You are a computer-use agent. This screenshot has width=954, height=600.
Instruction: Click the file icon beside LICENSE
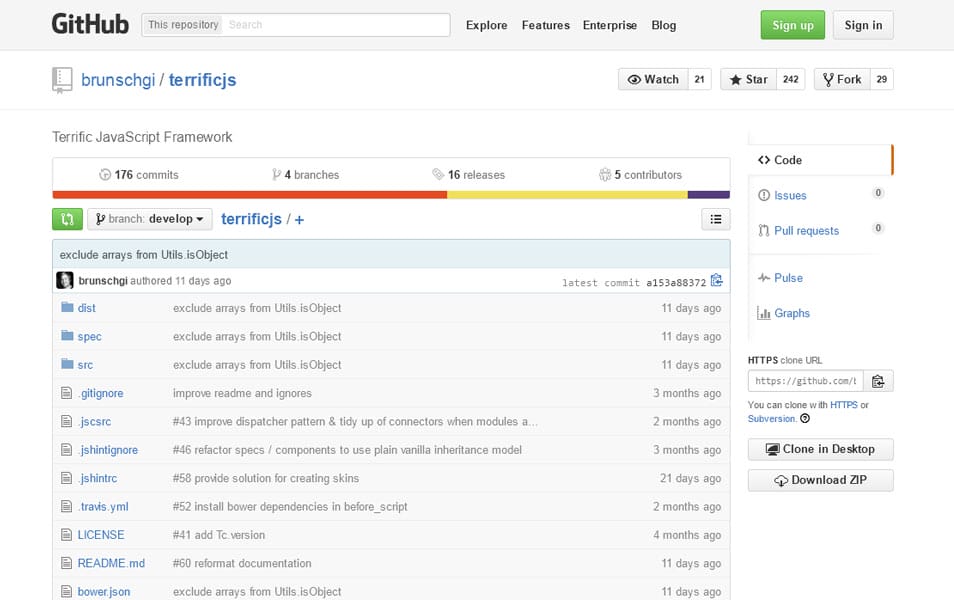coord(66,535)
